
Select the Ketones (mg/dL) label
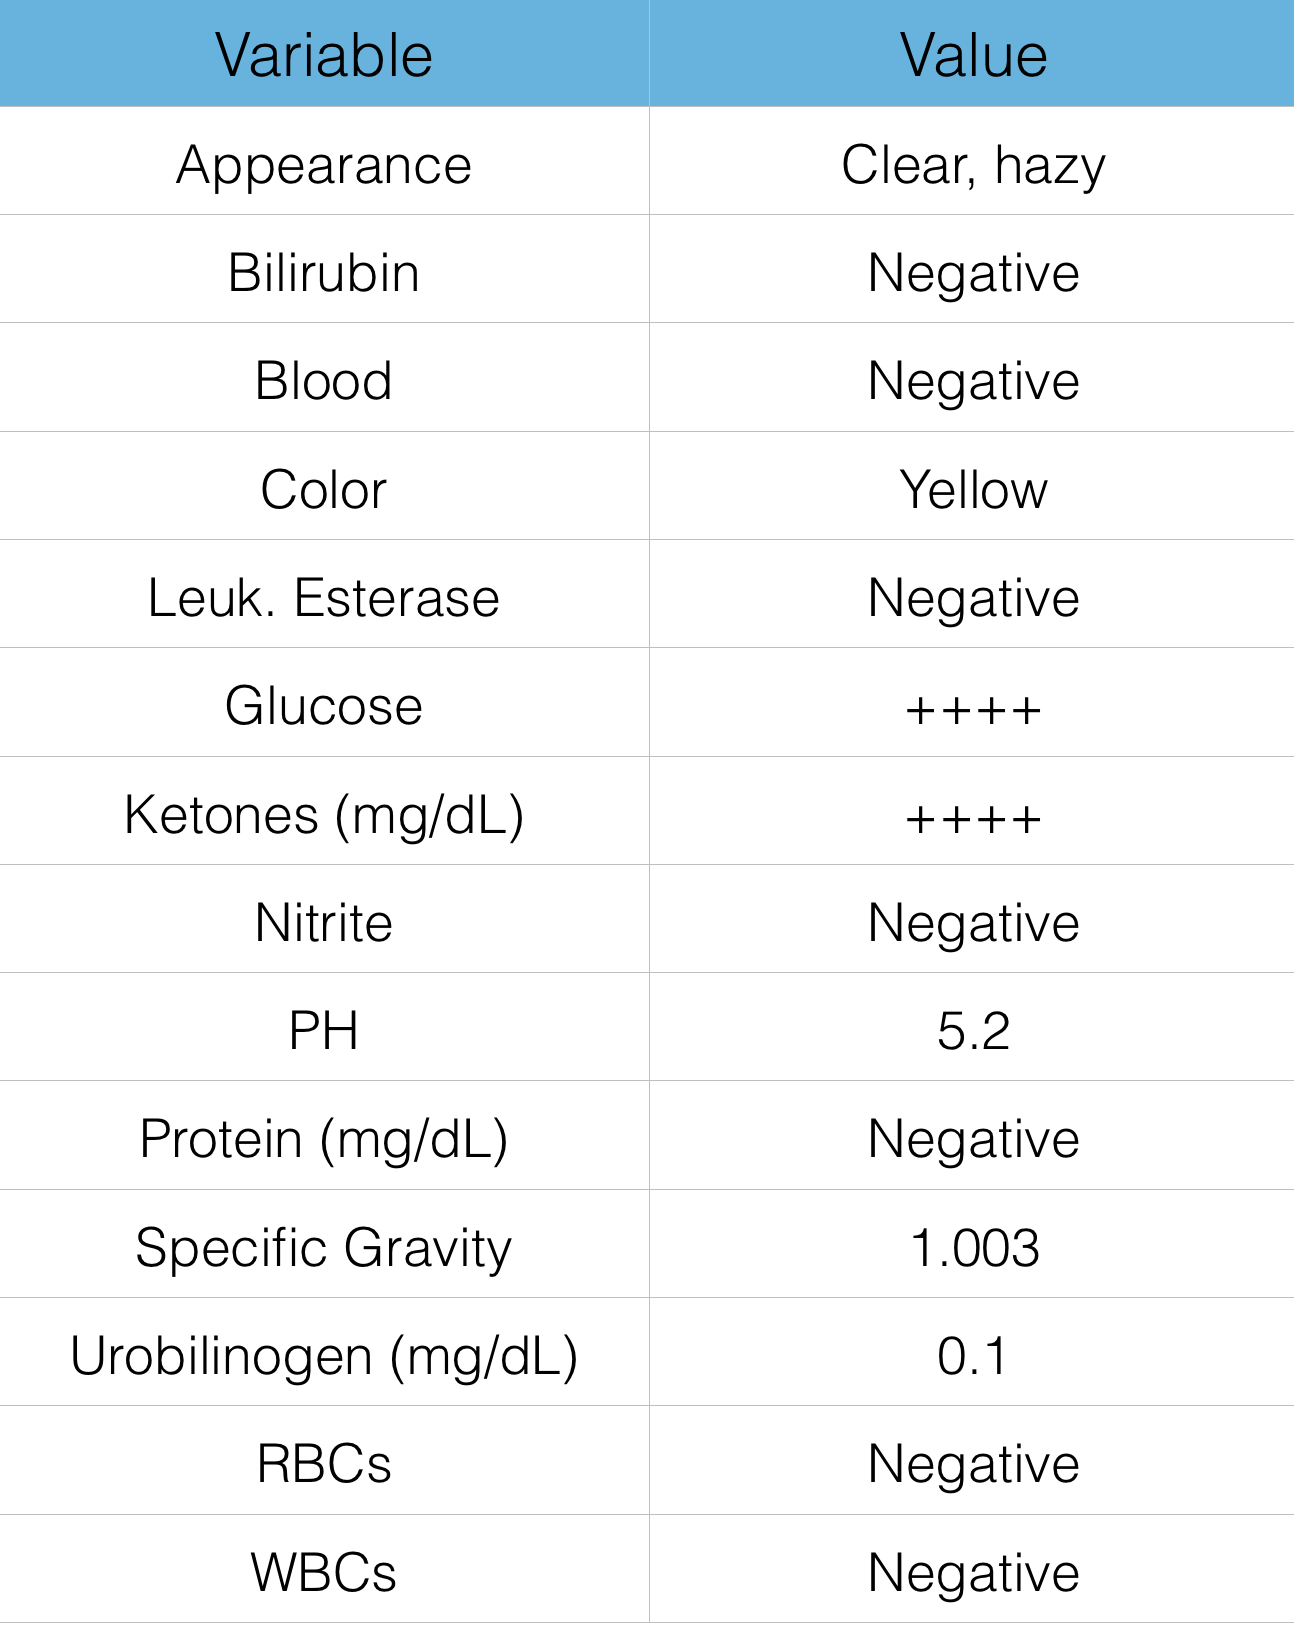coord(323,815)
